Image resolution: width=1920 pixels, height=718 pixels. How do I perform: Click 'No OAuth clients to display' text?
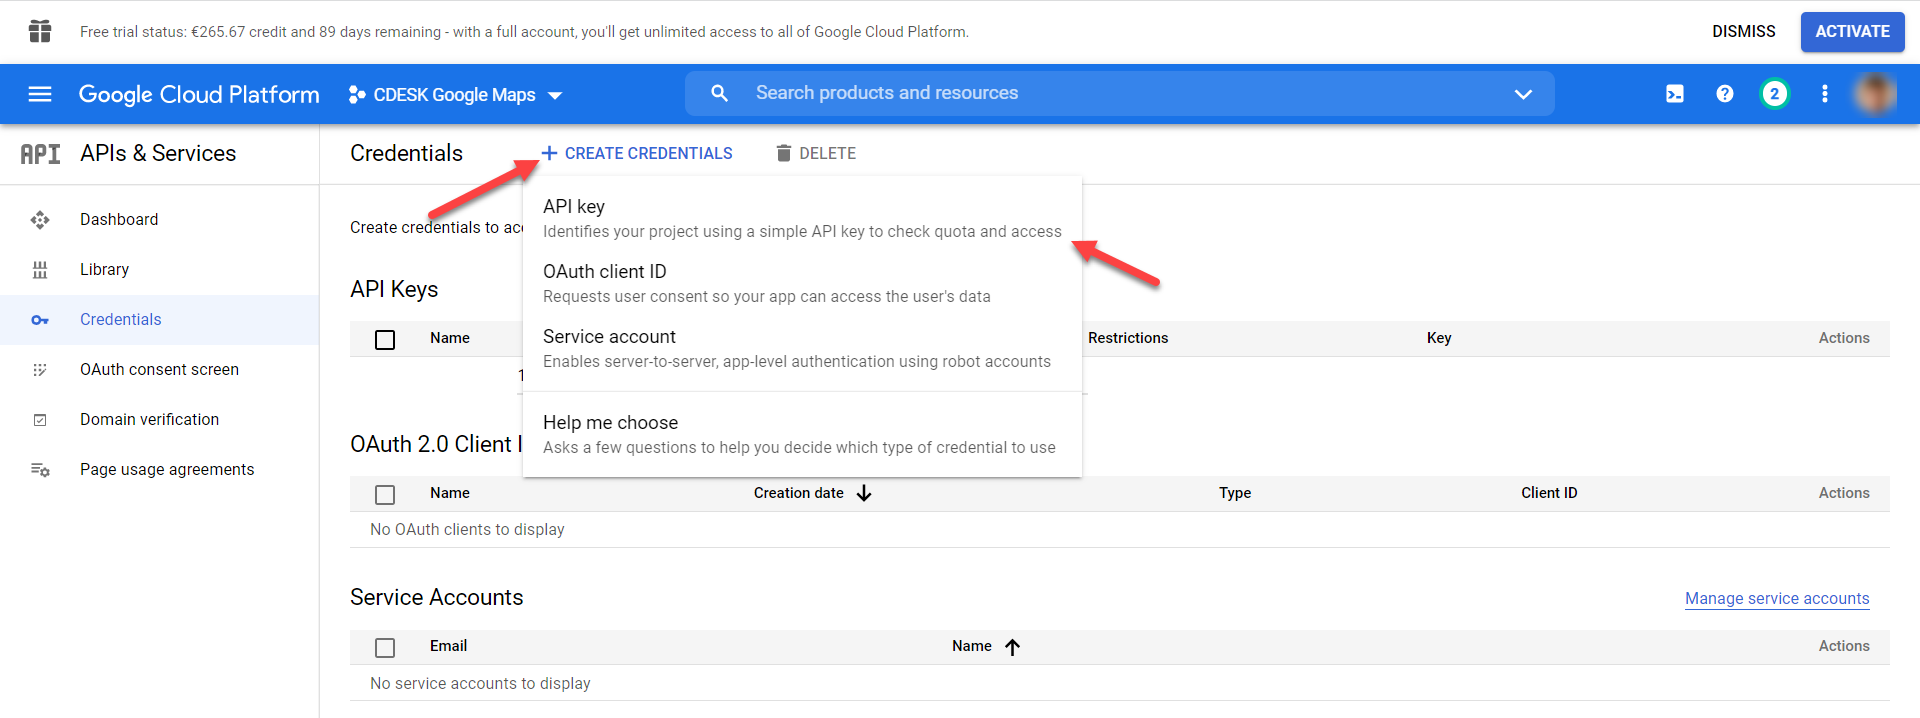tap(467, 529)
